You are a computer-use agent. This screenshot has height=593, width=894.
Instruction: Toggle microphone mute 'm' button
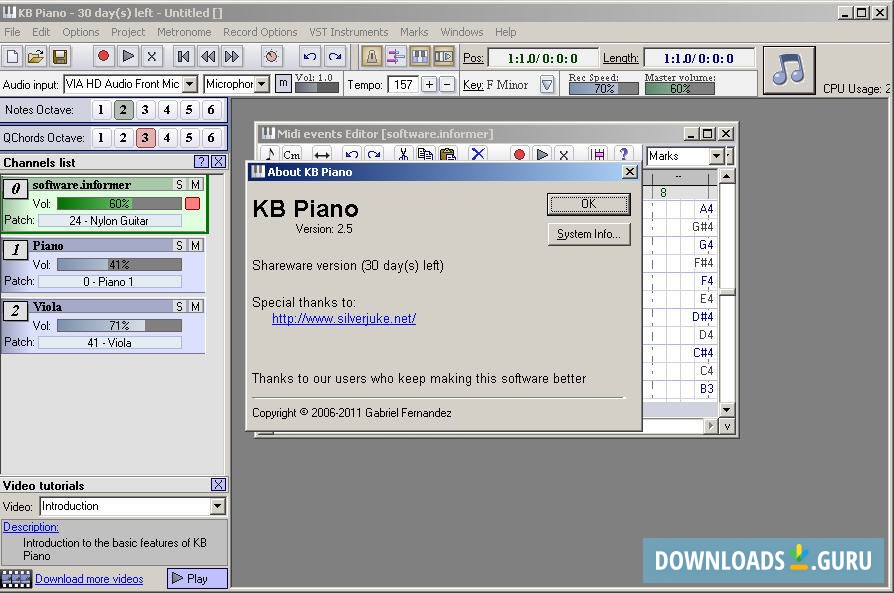coord(283,84)
